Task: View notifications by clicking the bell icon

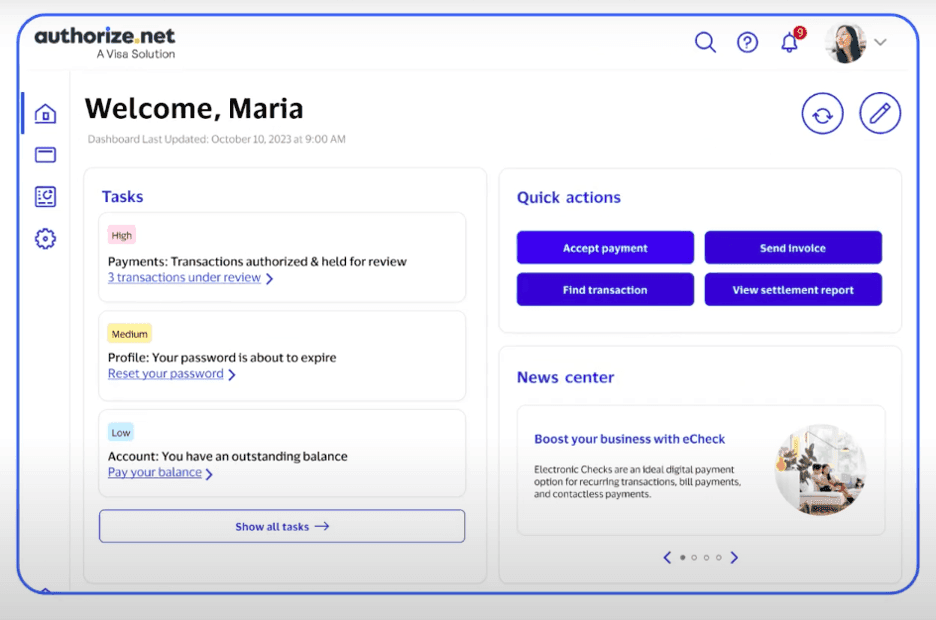Action: [789, 42]
